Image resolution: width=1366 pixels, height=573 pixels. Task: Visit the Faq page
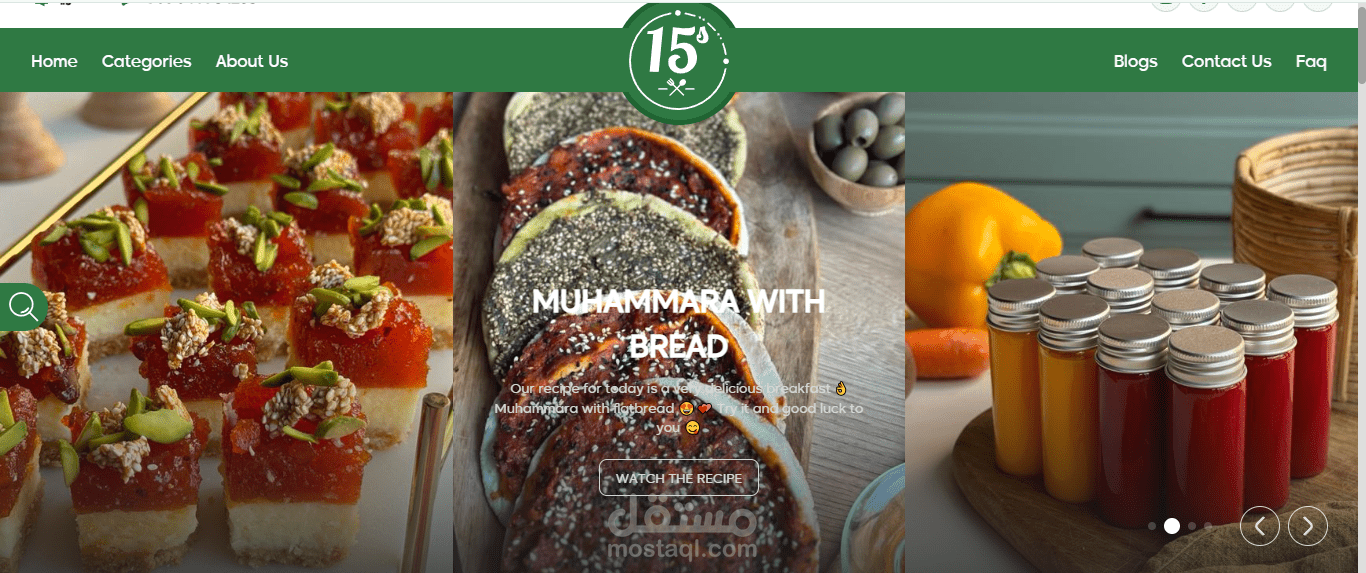coord(1311,61)
